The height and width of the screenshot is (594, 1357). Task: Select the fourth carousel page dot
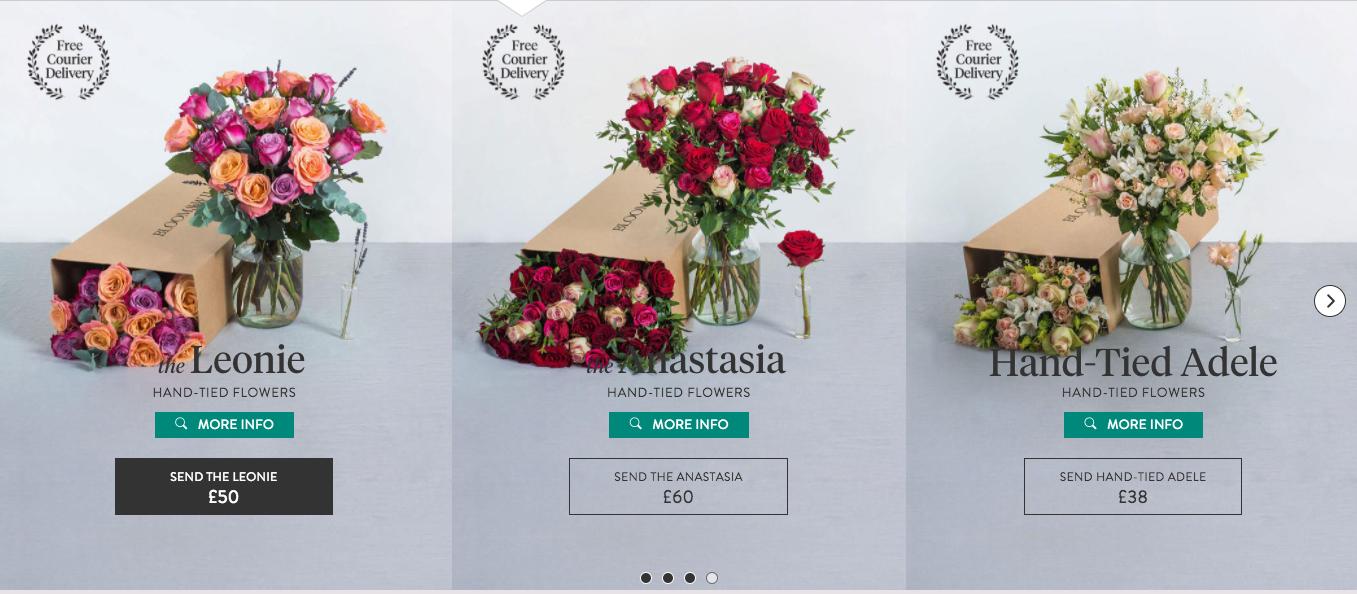(x=712, y=578)
